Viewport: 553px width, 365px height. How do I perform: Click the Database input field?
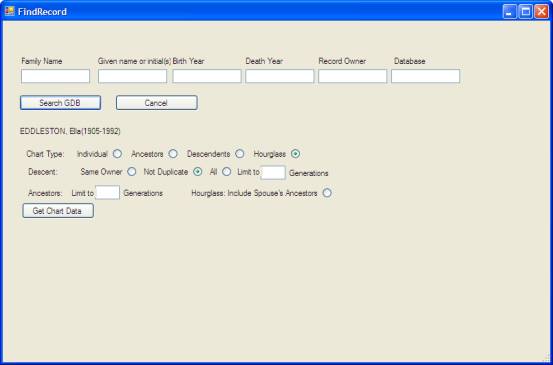(x=425, y=76)
